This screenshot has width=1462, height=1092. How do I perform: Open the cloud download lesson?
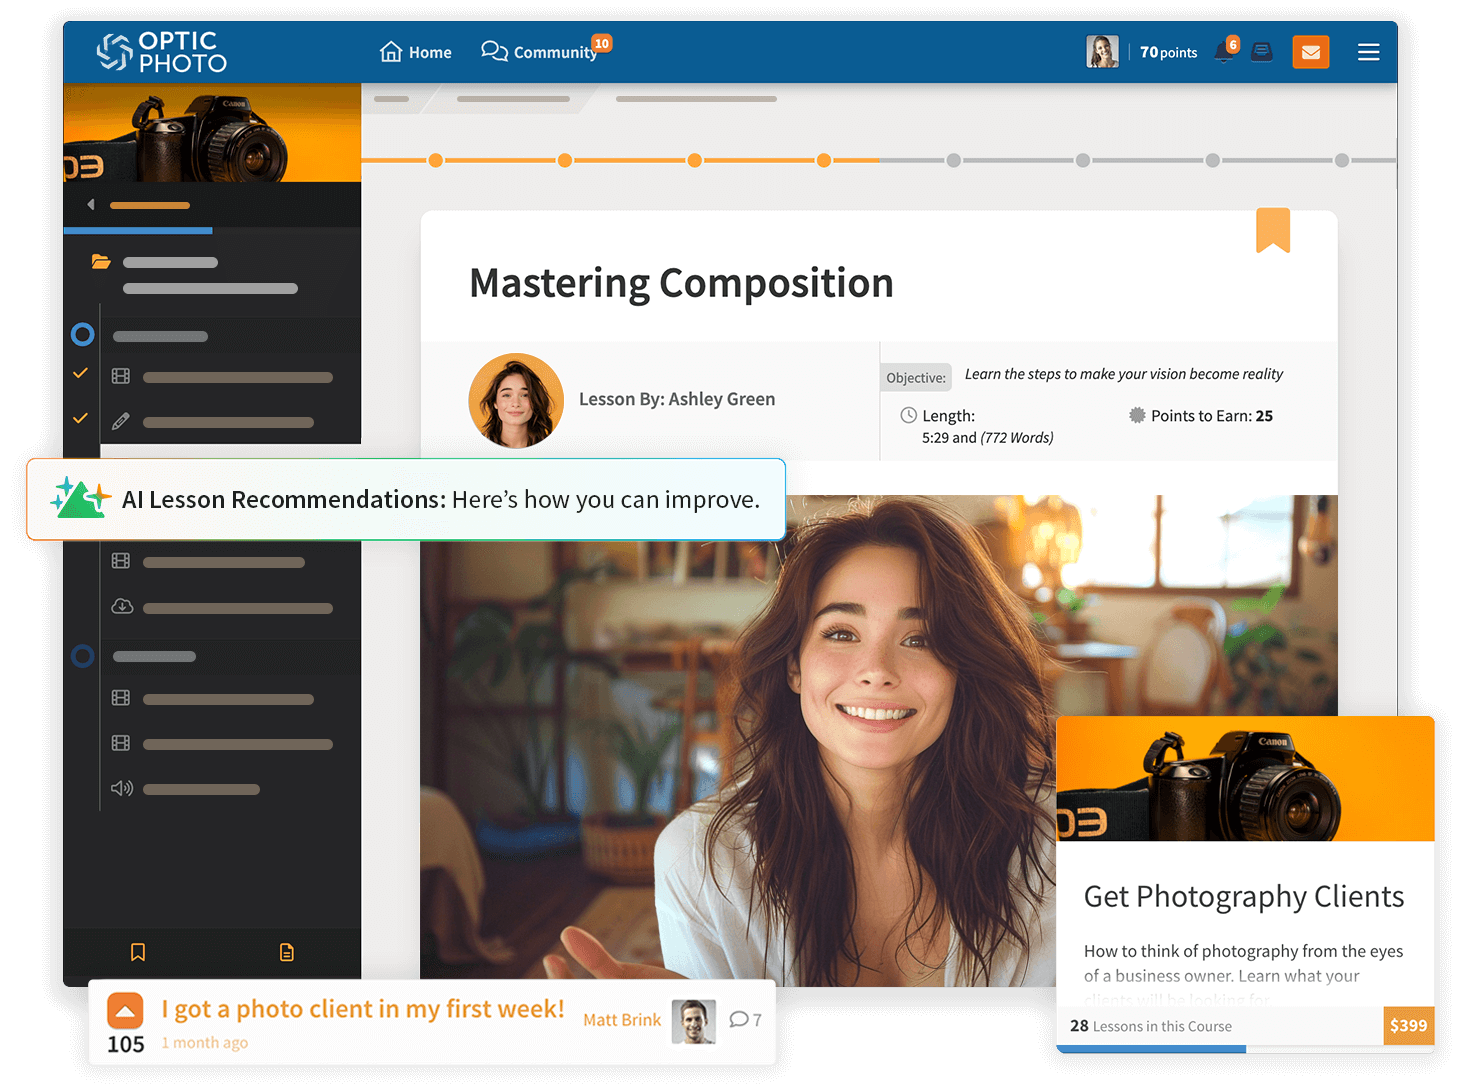click(x=122, y=606)
